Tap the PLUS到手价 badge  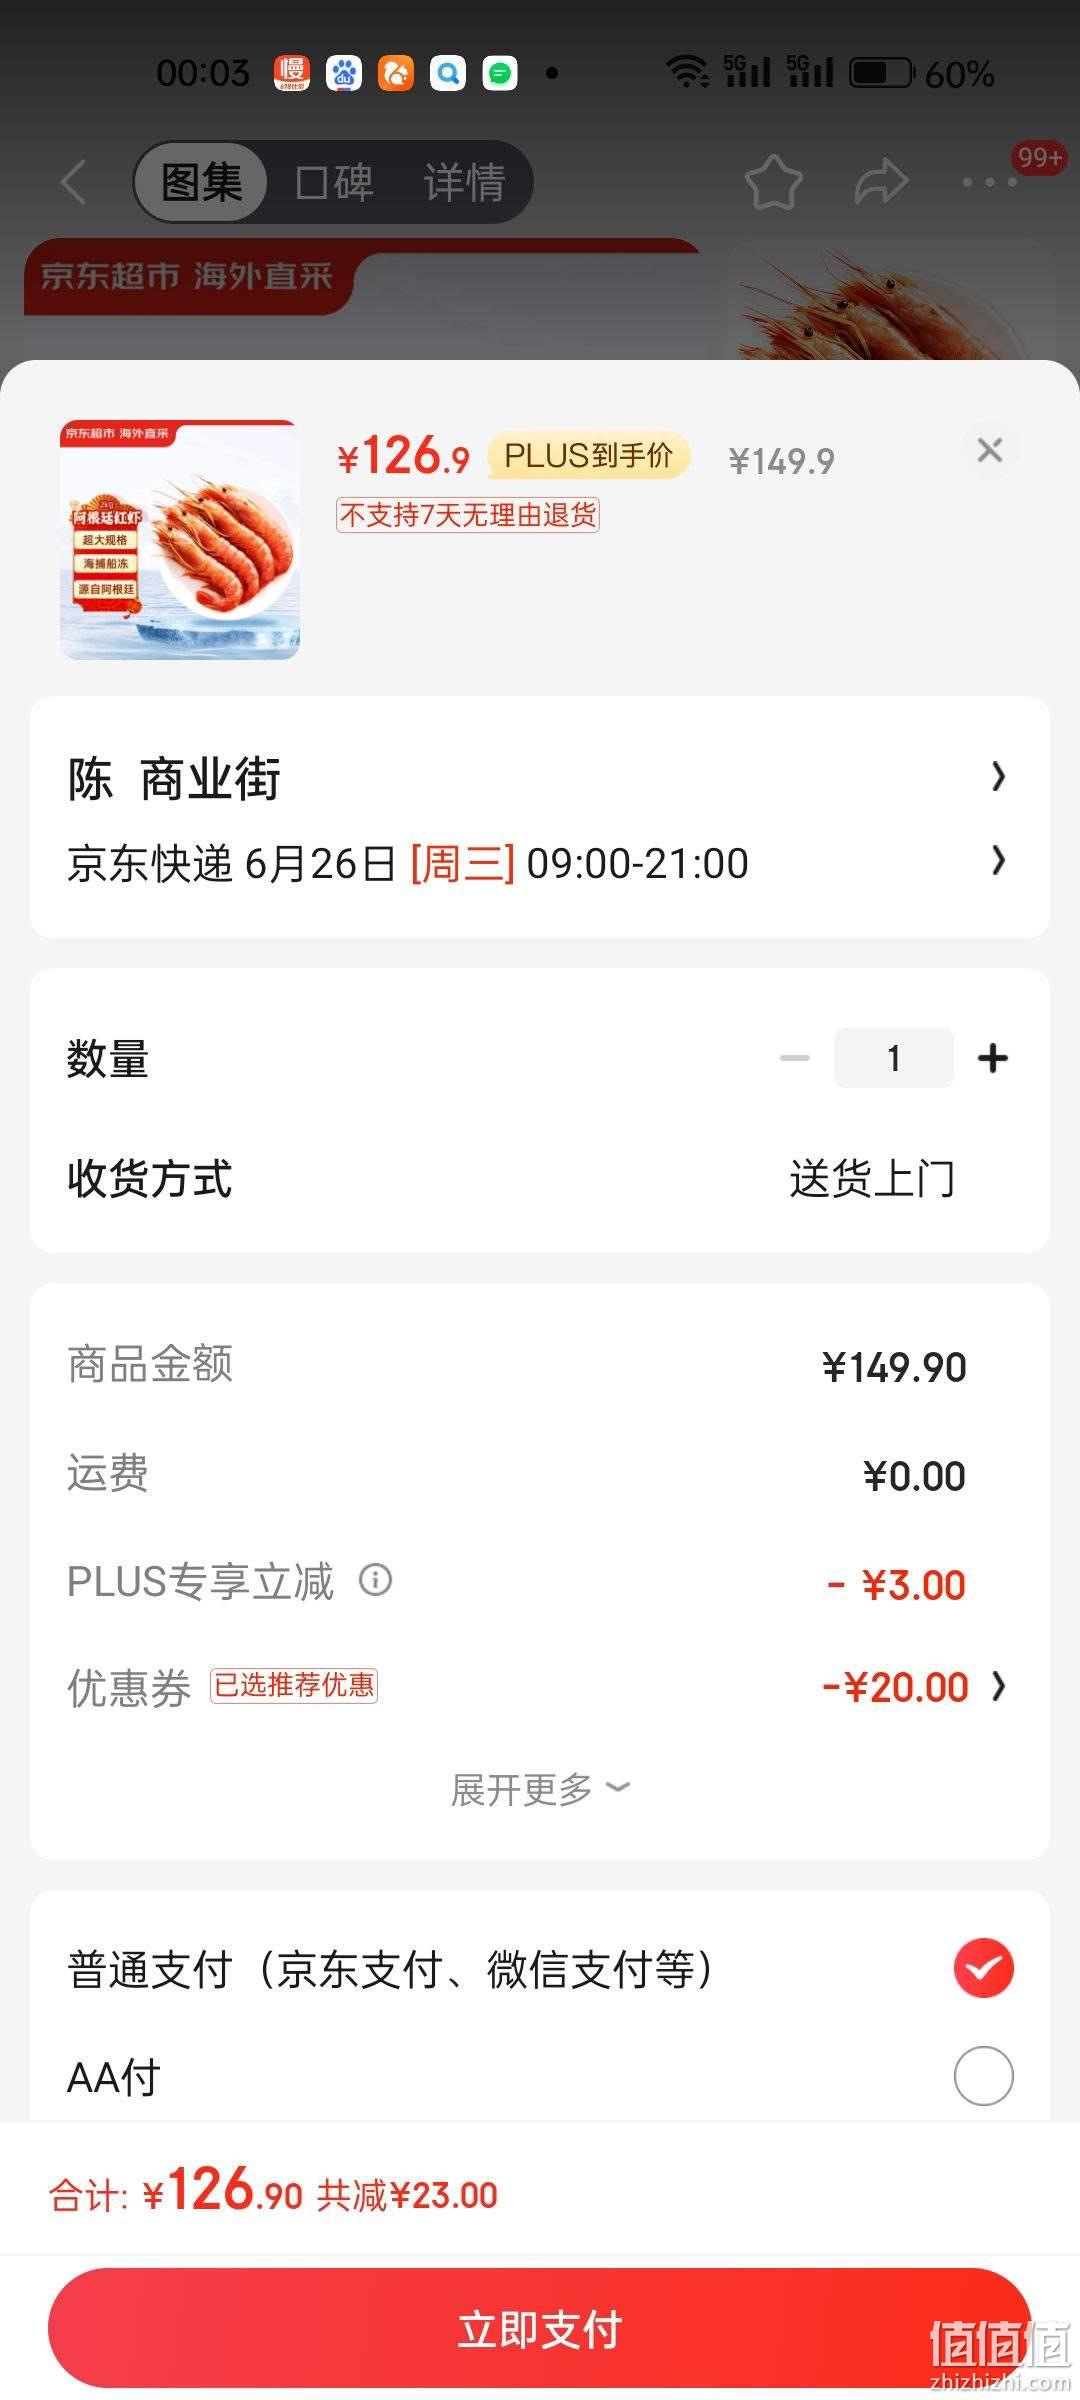point(588,456)
